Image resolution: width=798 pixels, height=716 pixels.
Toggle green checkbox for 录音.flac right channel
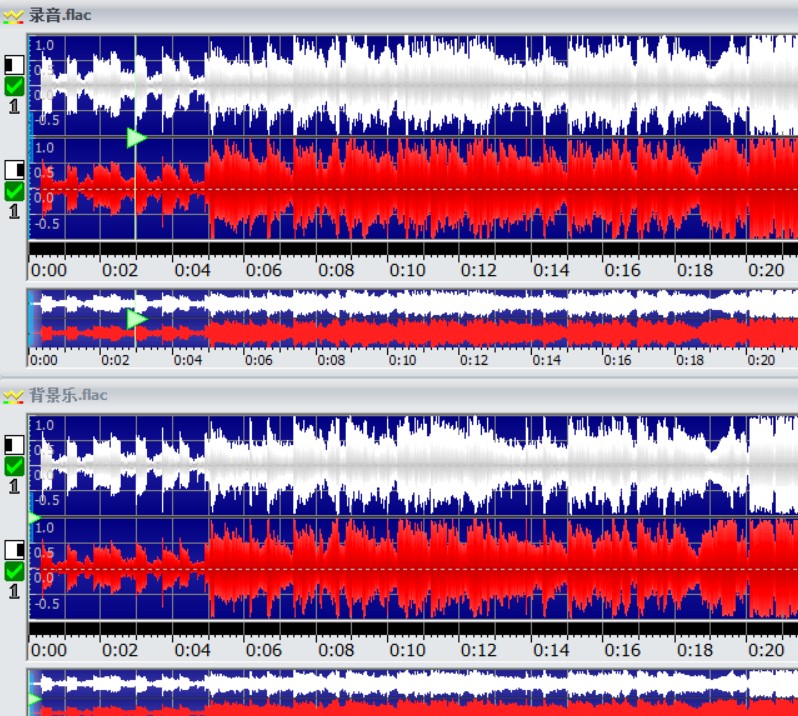coord(14,191)
